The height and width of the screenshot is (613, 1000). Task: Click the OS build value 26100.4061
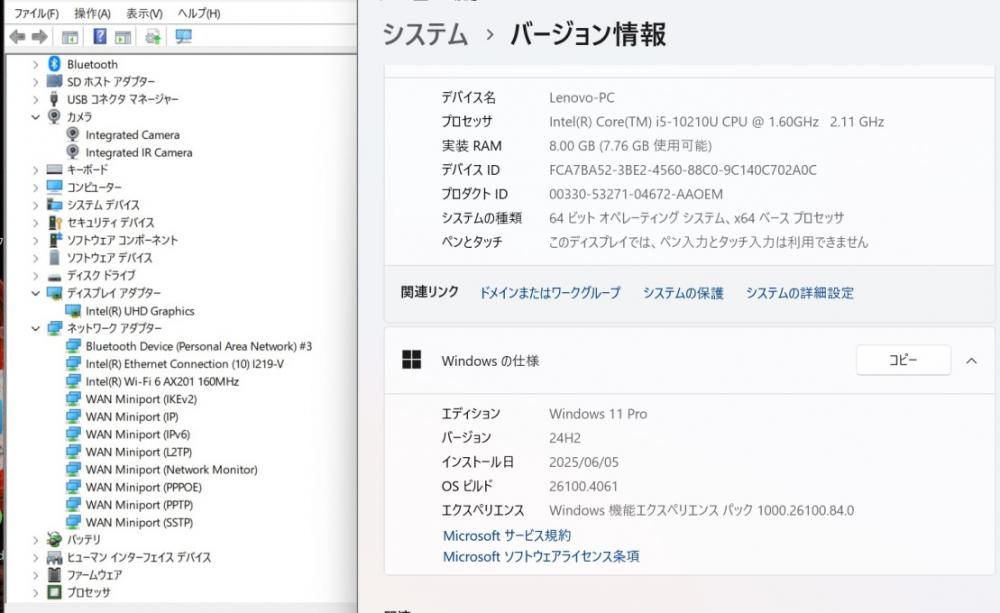tap(583, 487)
